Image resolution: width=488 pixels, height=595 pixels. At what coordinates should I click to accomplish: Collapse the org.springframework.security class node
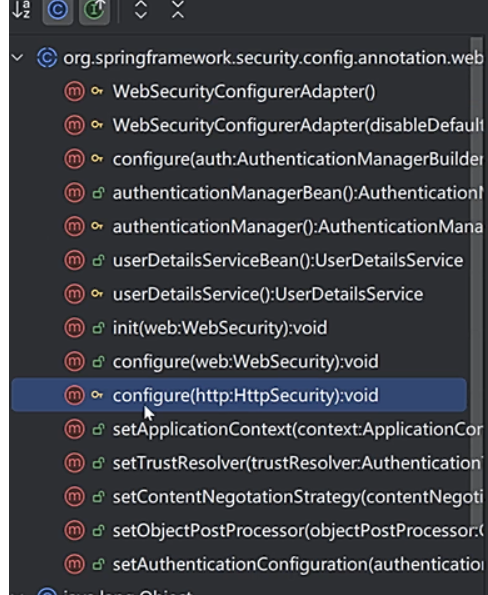pos(17,58)
